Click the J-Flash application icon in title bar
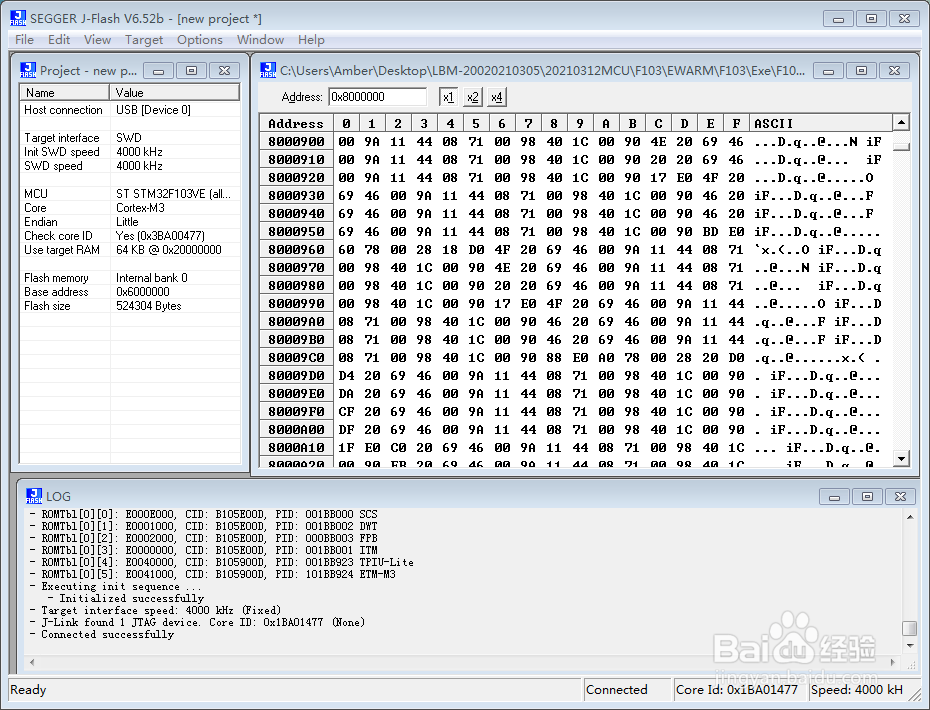Screen dimensions: 930x710 click(18, 18)
